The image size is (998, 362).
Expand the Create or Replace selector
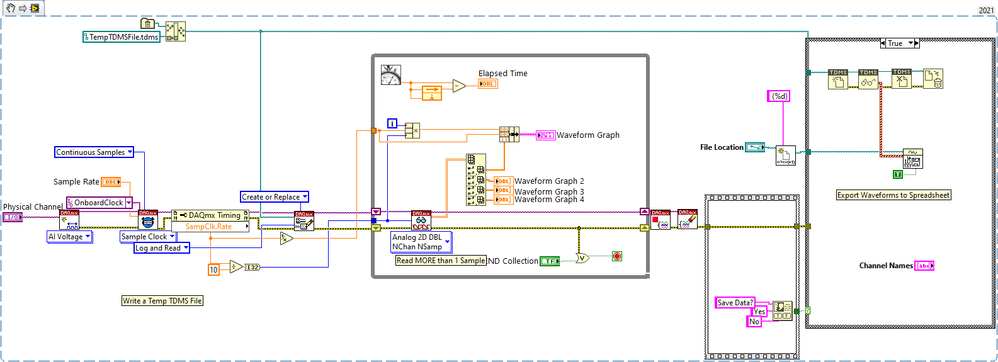click(x=274, y=197)
